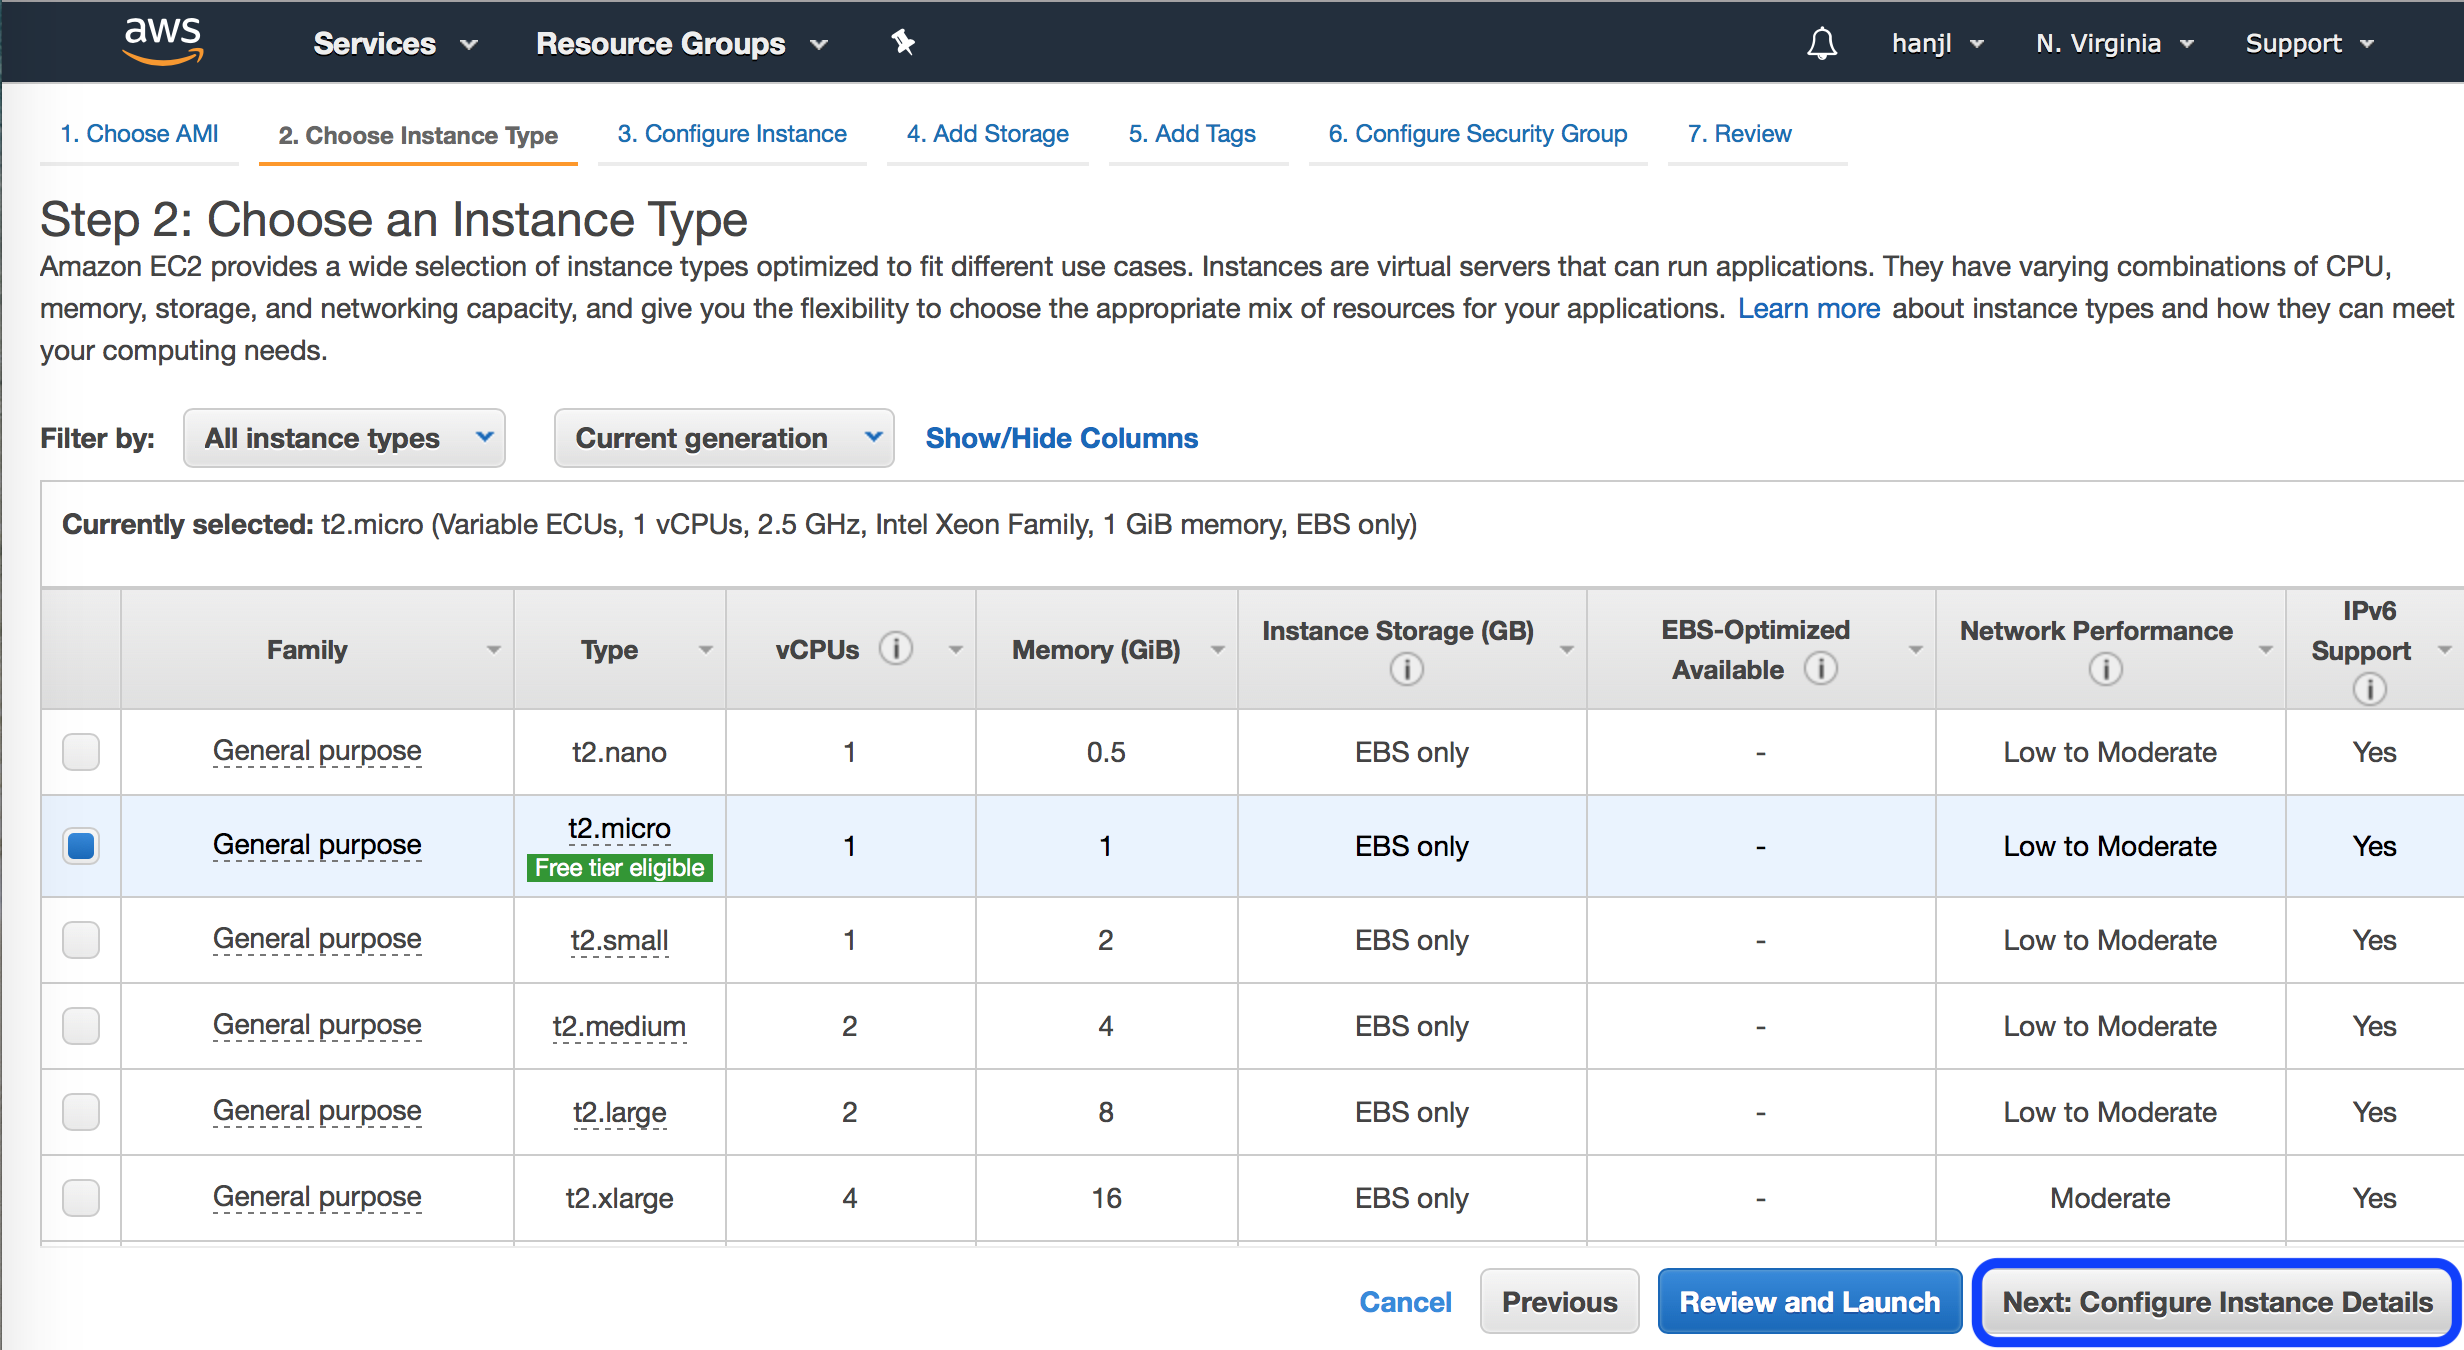
Task: Click the vCPUs column info icon
Action: [895, 649]
